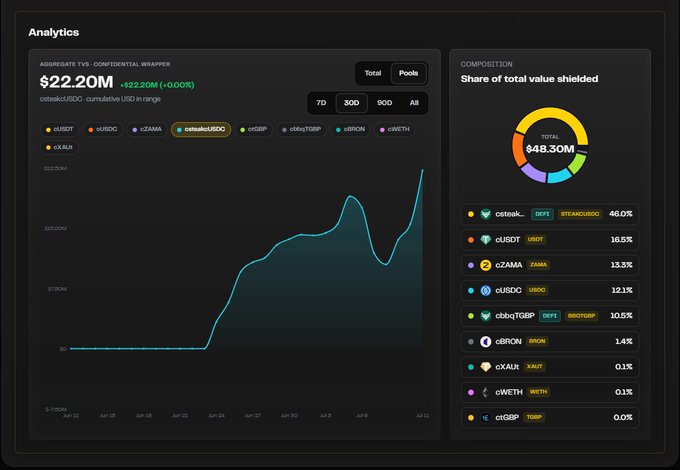Click the cUSDT Tether token icon

pos(486,239)
